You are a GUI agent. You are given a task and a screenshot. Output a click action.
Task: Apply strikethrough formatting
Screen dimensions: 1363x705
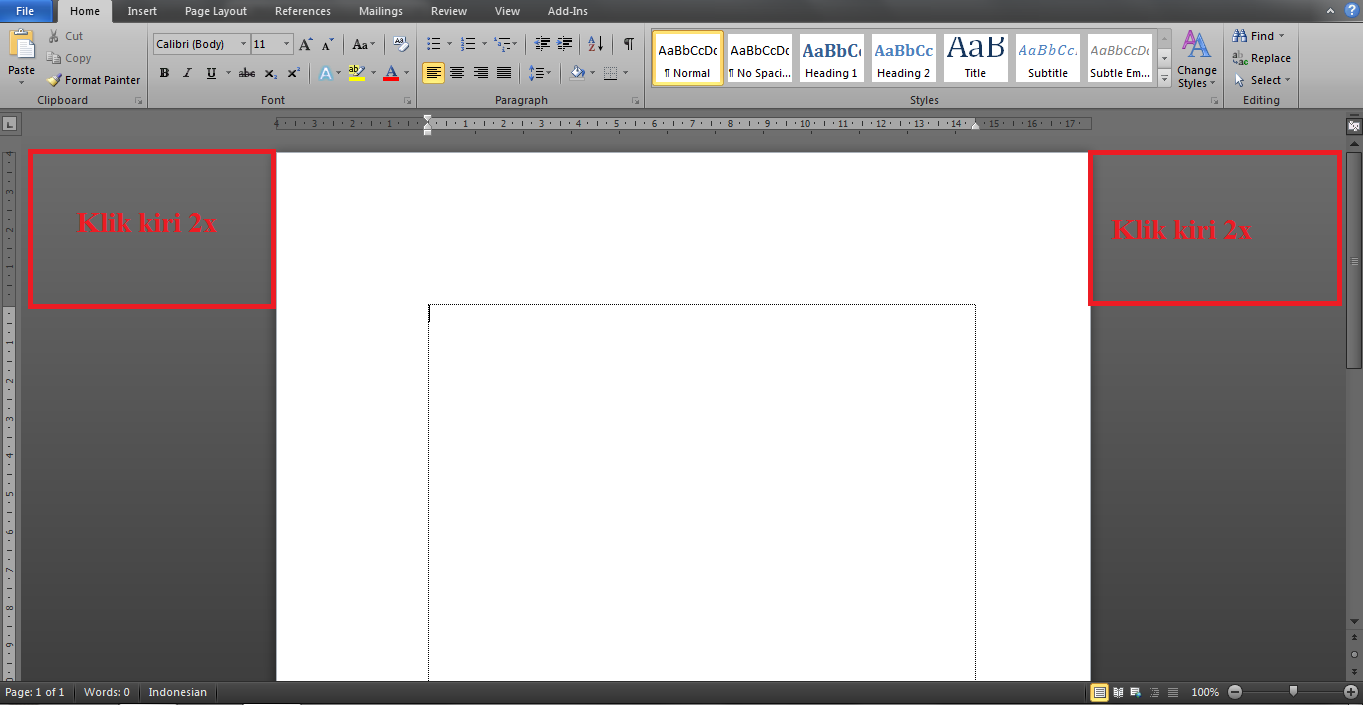246,72
